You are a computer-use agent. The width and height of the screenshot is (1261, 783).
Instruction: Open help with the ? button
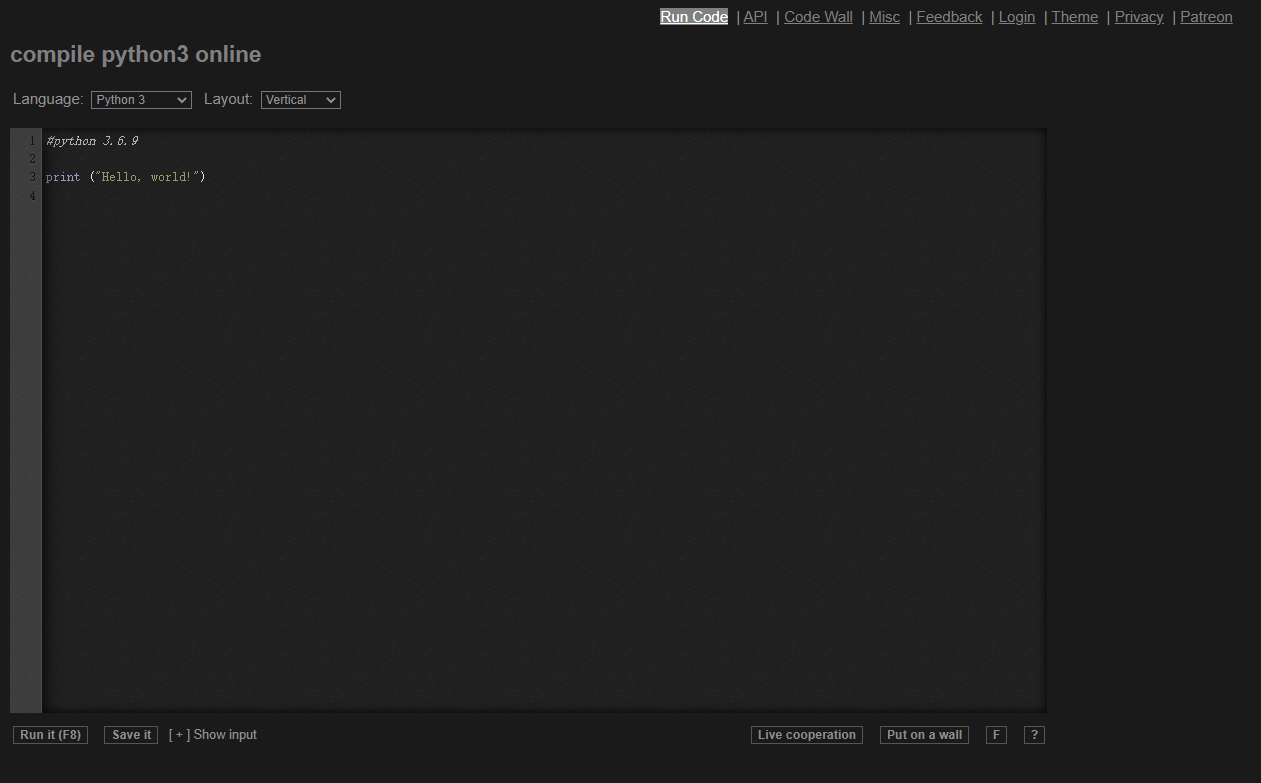click(x=1034, y=735)
